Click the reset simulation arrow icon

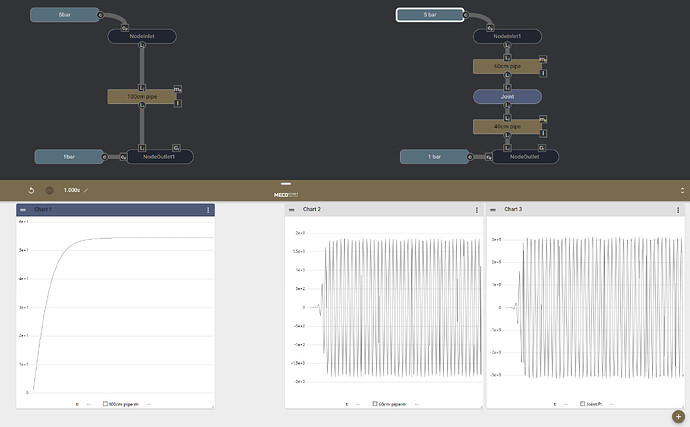[31, 190]
